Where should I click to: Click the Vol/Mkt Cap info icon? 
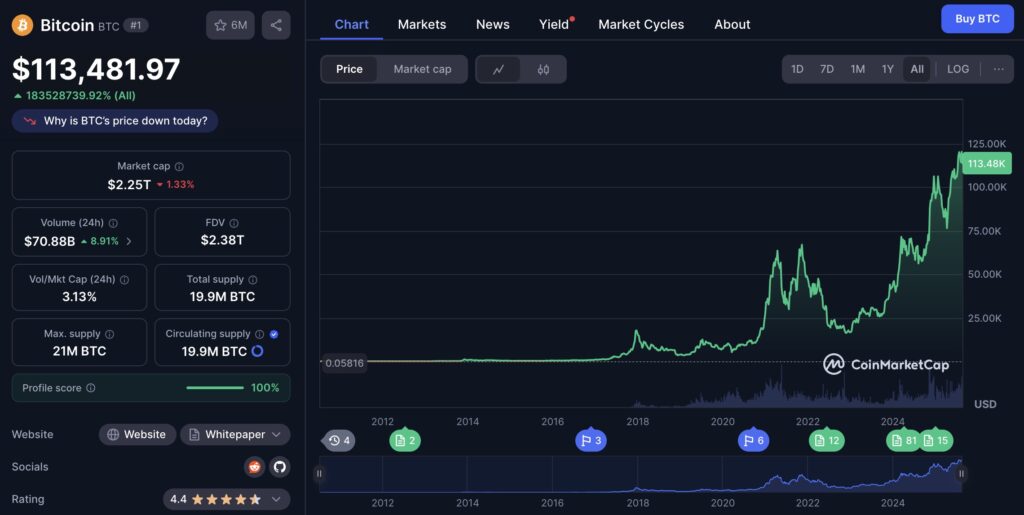pyautogui.click(x=124, y=279)
